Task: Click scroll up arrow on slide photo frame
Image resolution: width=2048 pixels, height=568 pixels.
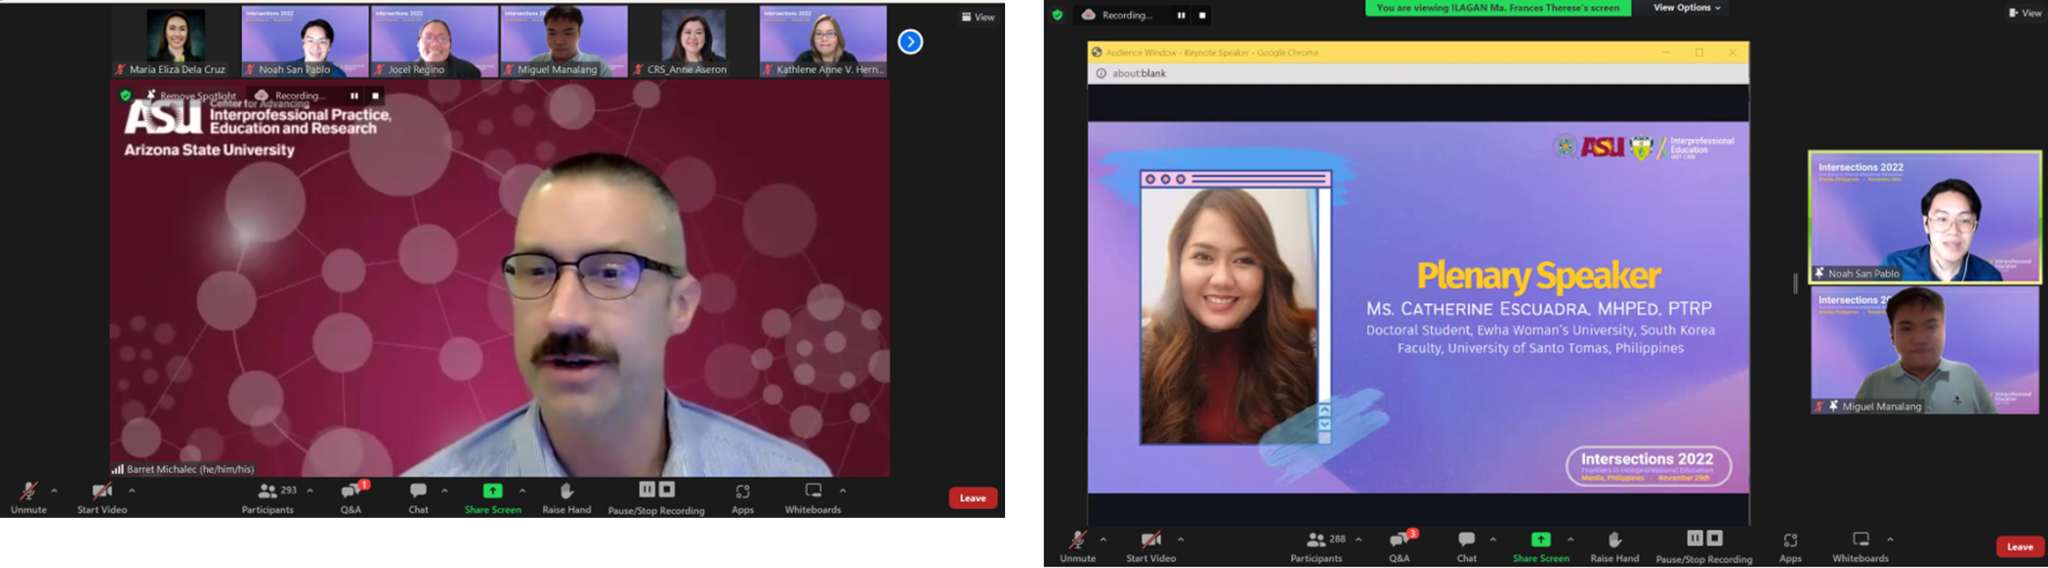Action: (x=1324, y=410)
